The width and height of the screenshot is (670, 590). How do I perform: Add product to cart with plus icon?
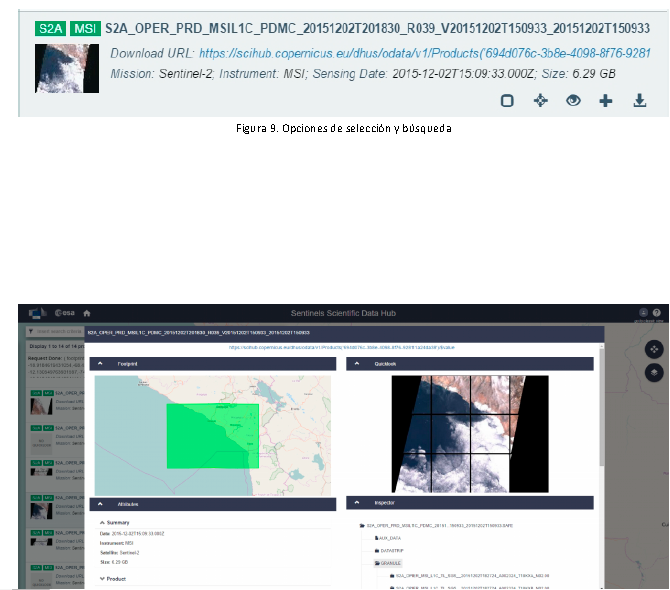(x=605, y=101)
